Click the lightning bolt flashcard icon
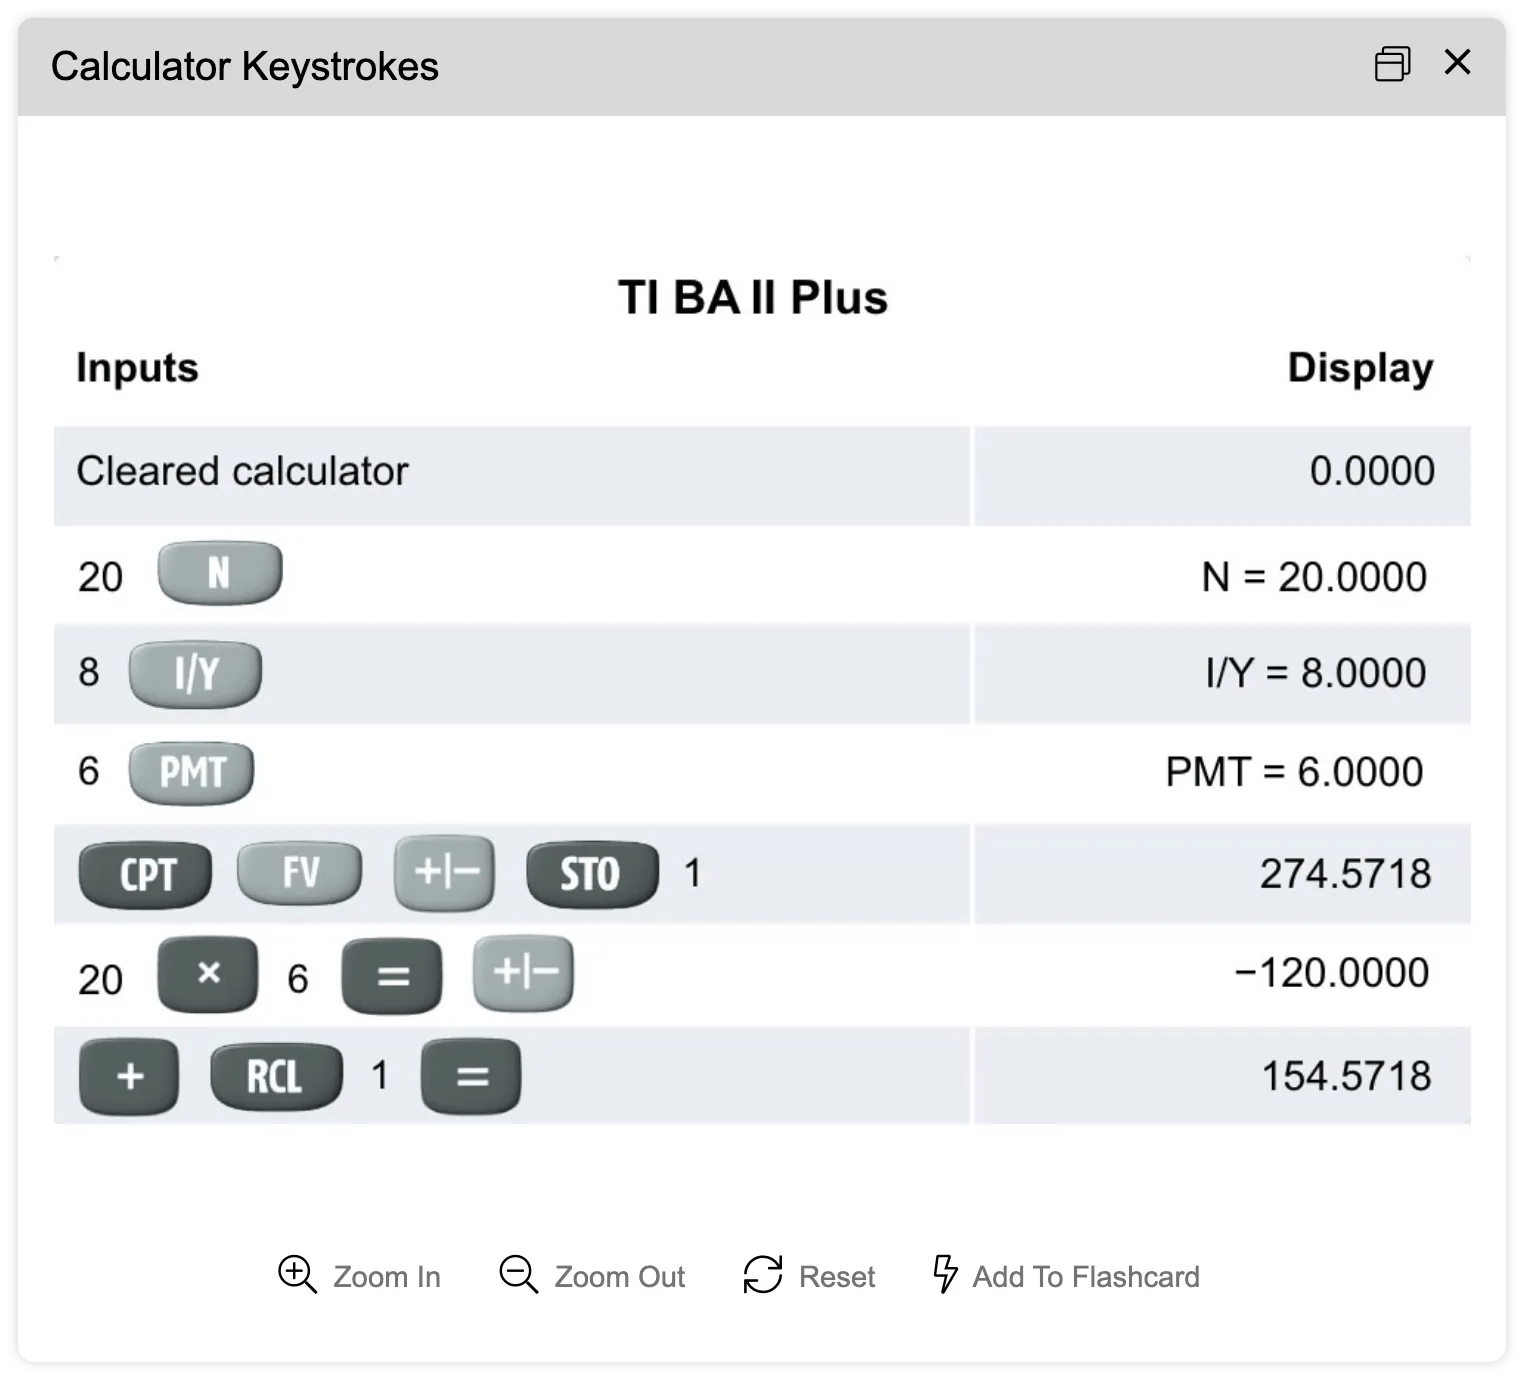 pos(945,1275)
